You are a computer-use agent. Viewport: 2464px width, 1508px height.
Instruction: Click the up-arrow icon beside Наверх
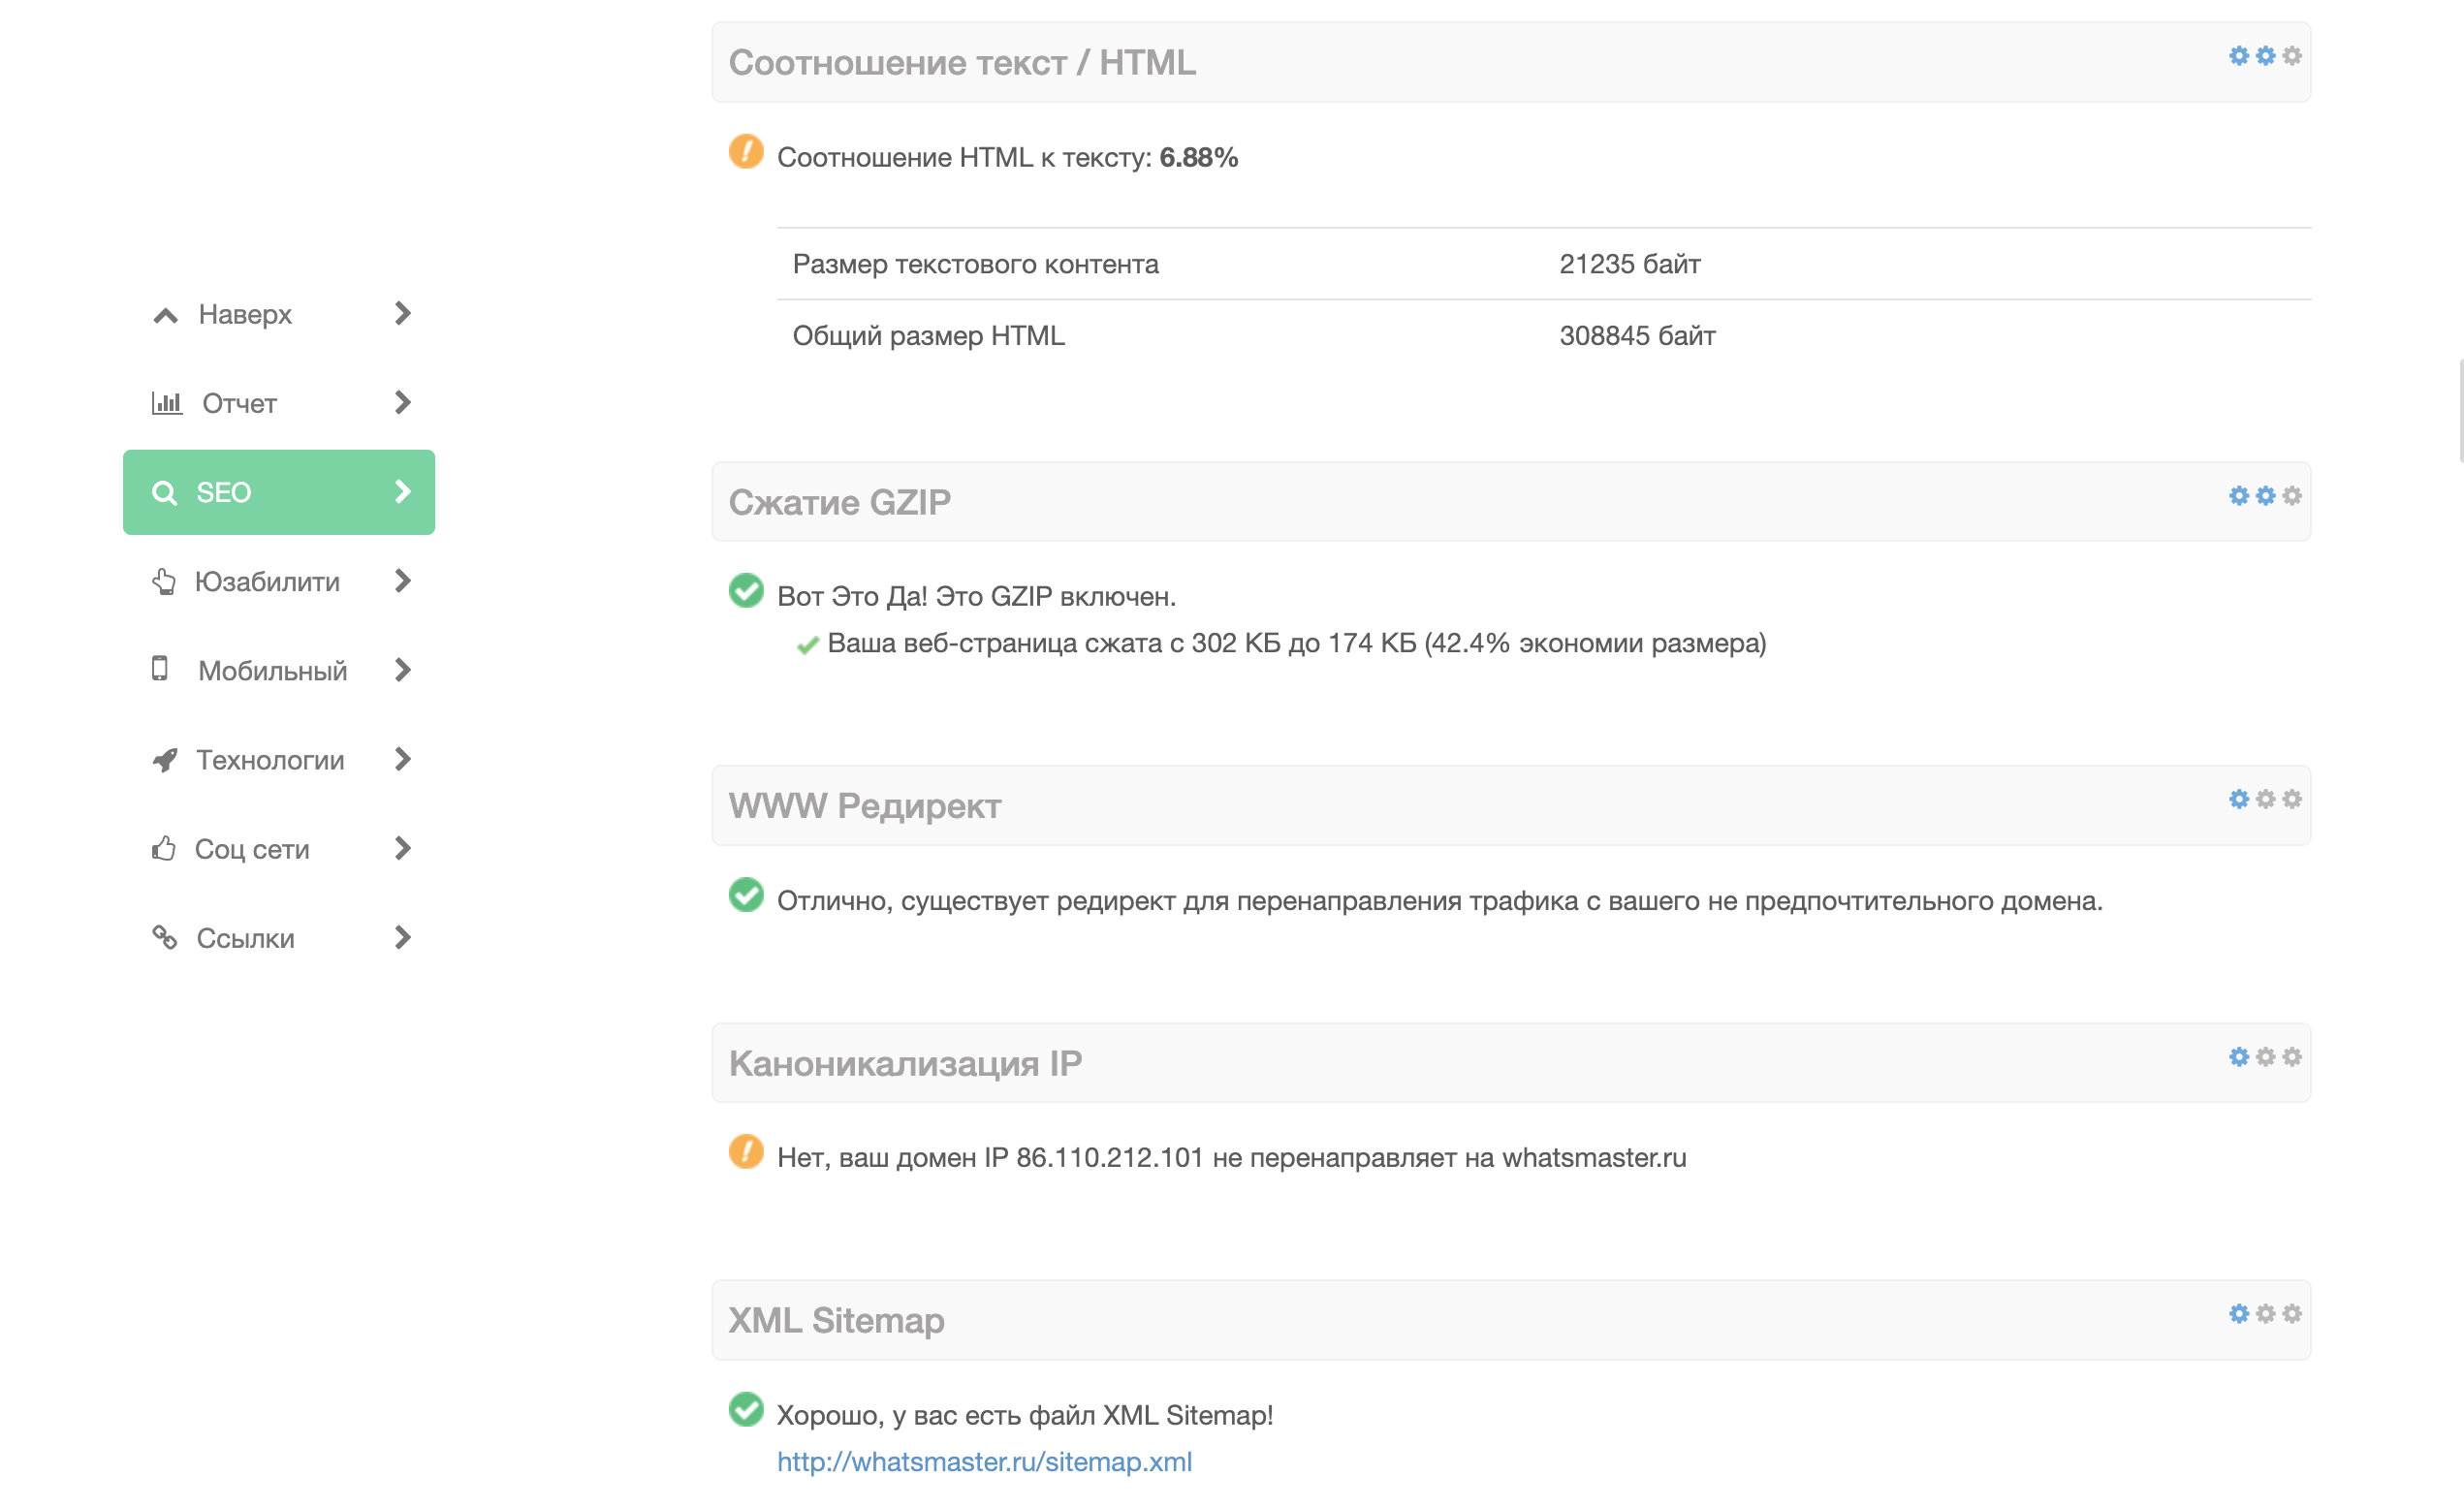coord(166,316)
